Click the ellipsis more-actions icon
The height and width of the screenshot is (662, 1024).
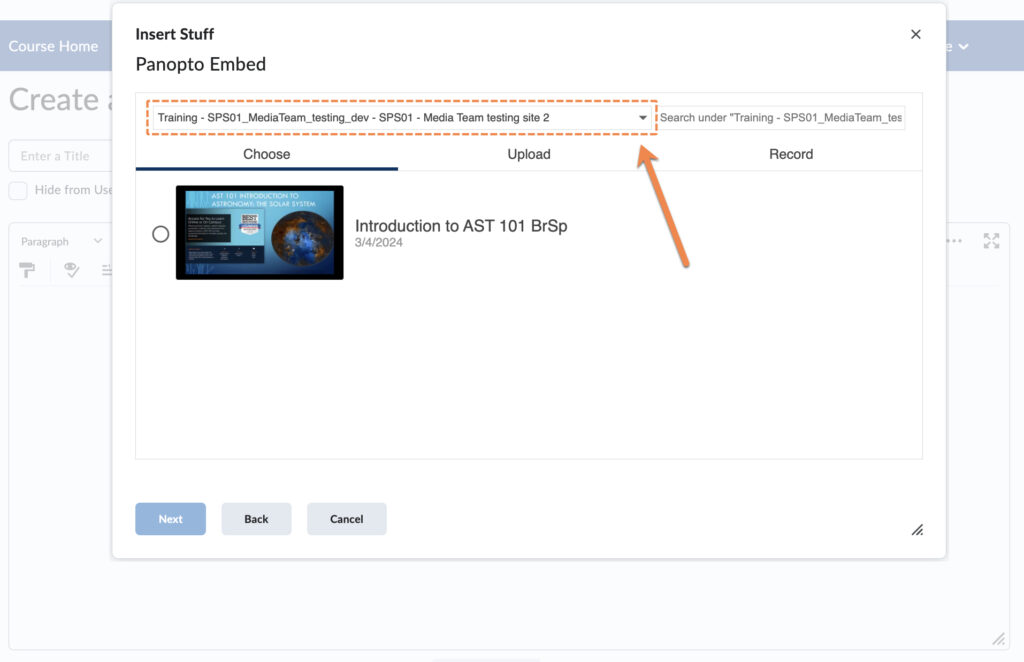click(953, 240)
